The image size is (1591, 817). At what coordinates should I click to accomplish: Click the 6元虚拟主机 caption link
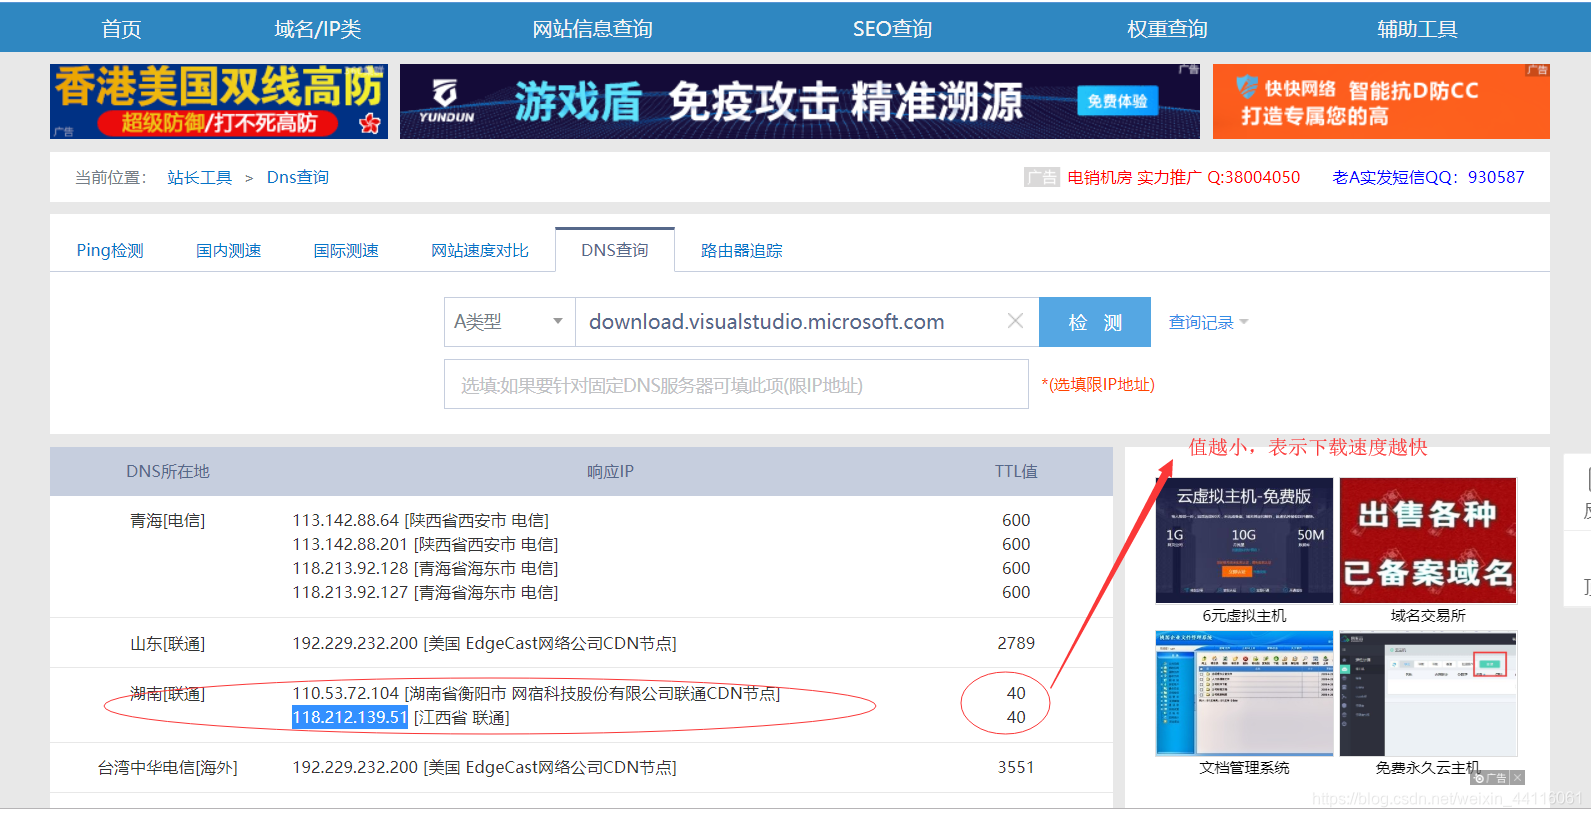1244,616
